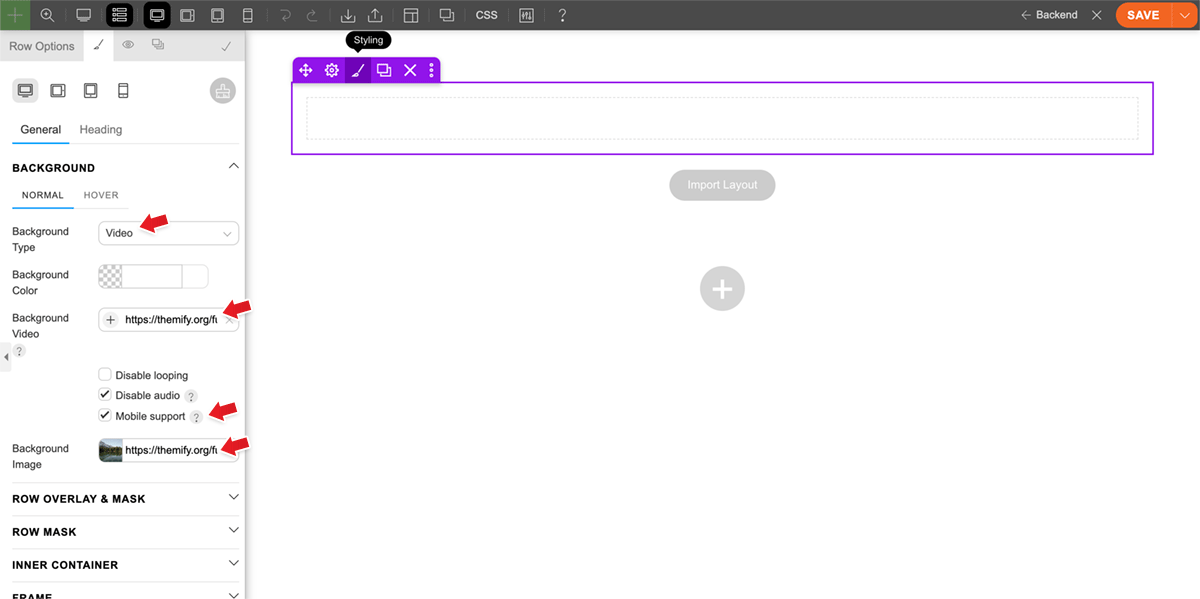1200x599 pixels.
Task: Delete the row with the X icon
Action: [x=409, y=70]
